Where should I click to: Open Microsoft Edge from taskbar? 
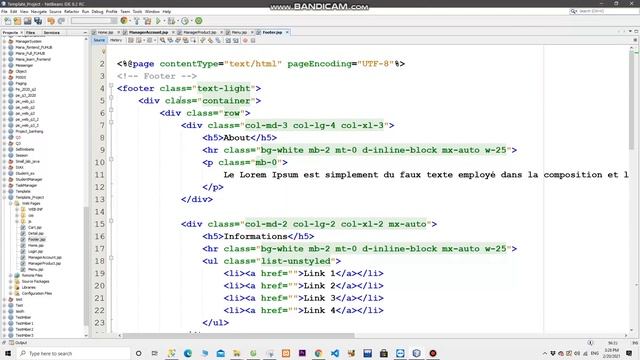click(x=188, y=353)
